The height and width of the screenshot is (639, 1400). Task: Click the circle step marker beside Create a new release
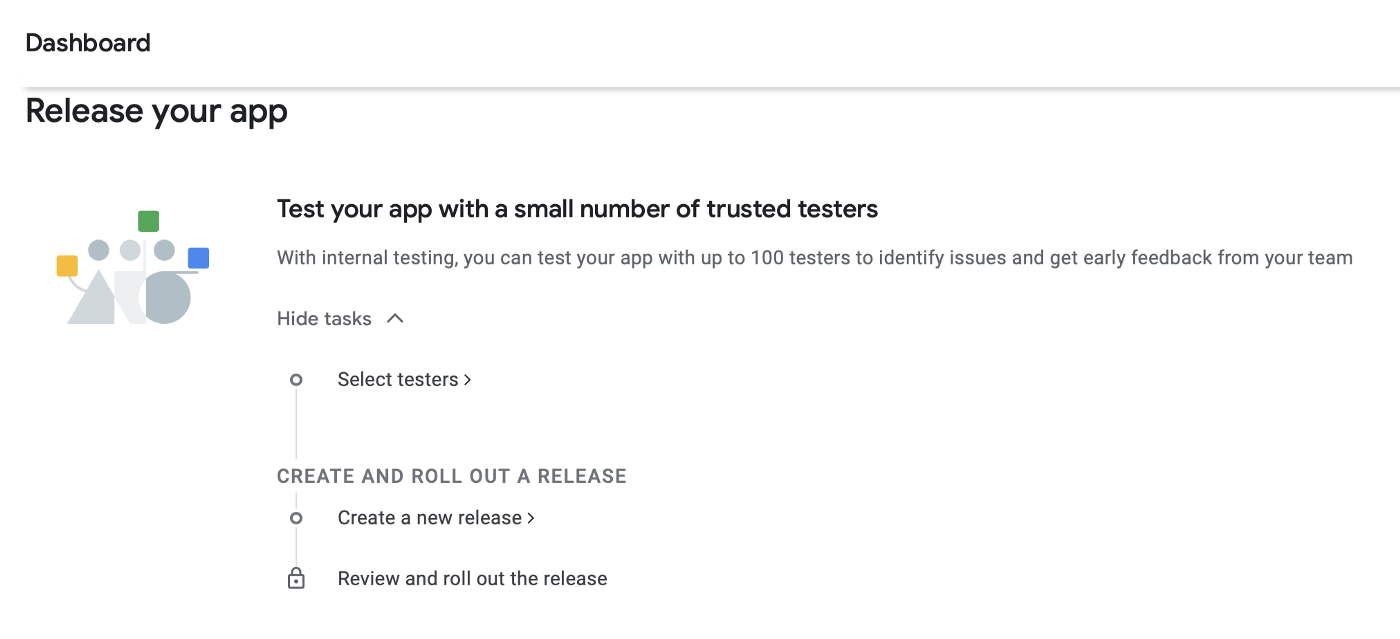point(296,518)
